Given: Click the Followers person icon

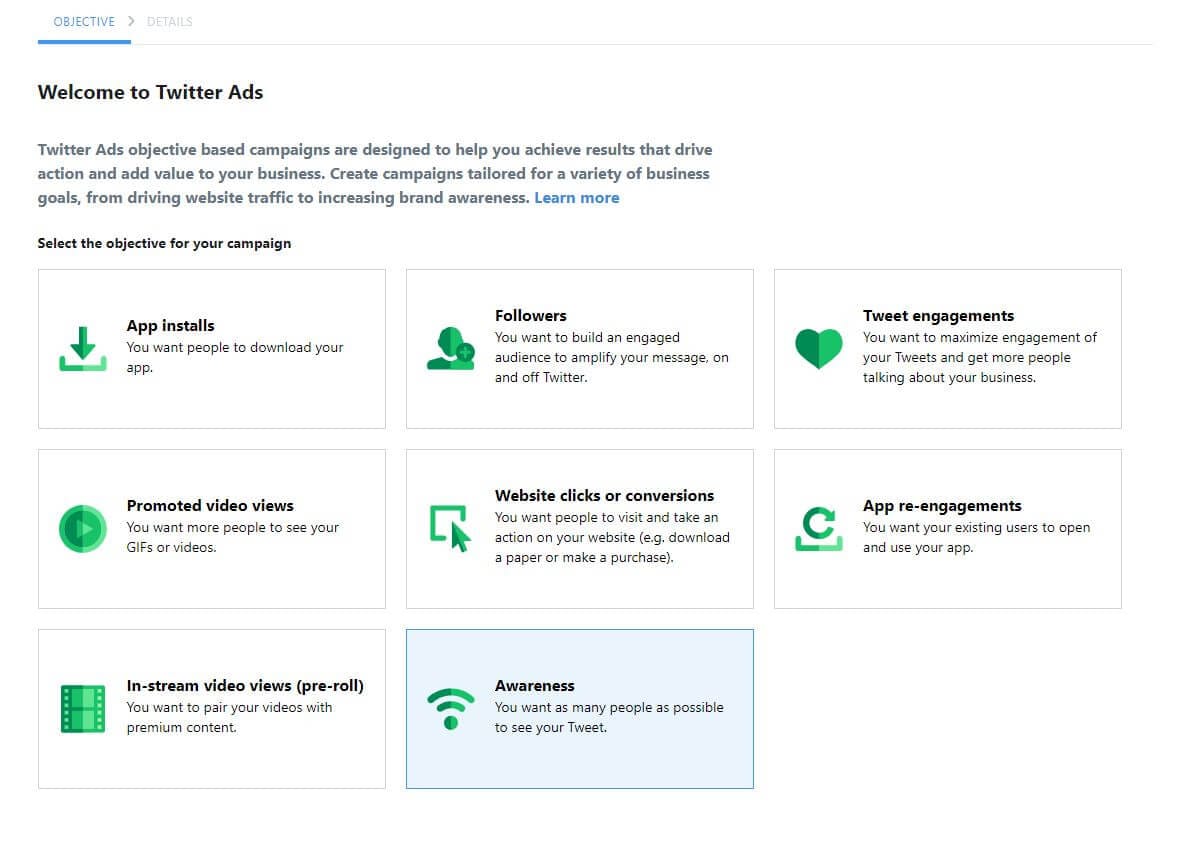Looking at the screenshot, I should [x=449, y=349].
